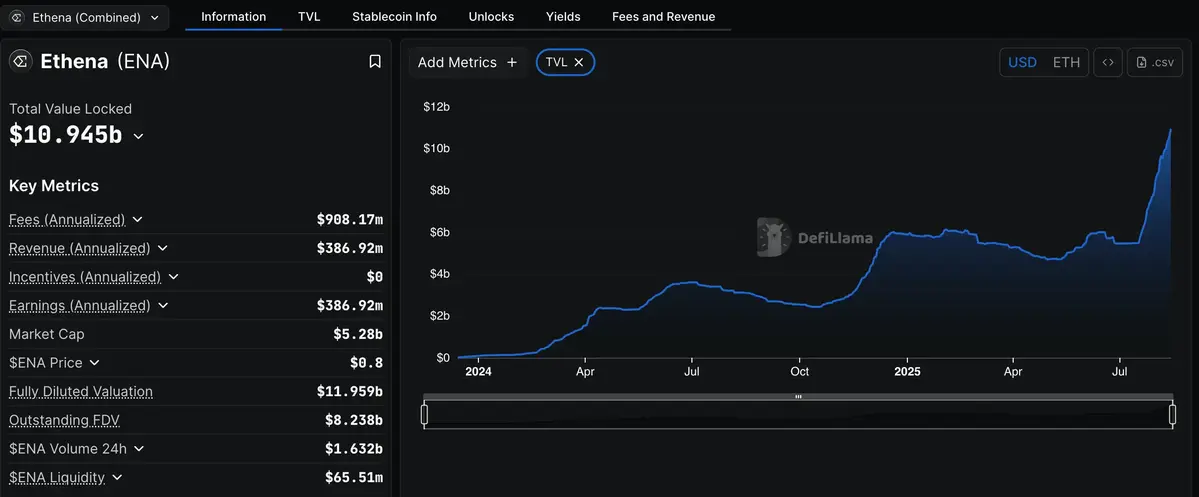The image size is (1199, 497).
Task: Click the plus icon in Add Metrics
Action: click(x=512, y=62)
